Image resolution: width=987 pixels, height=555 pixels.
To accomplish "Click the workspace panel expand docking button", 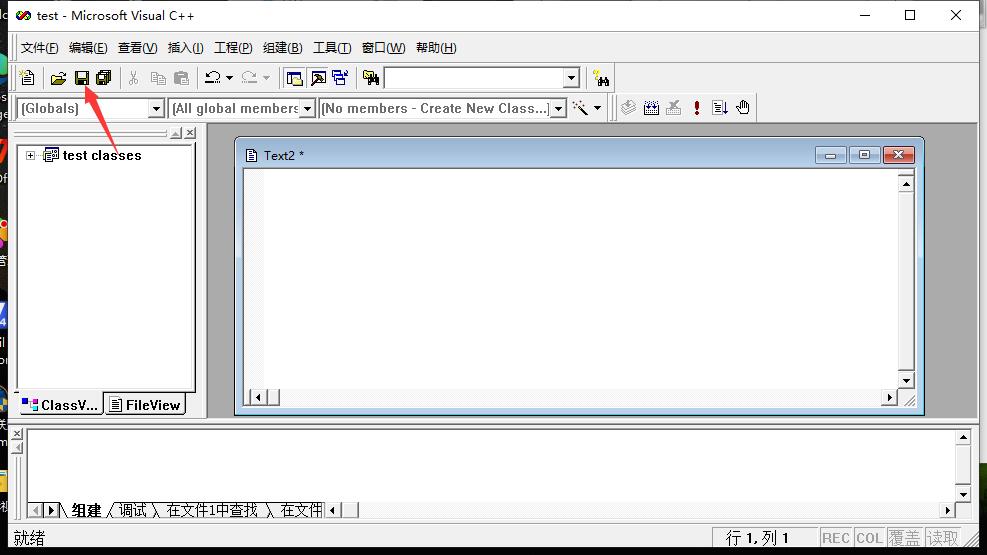I will tap(176, 133).
